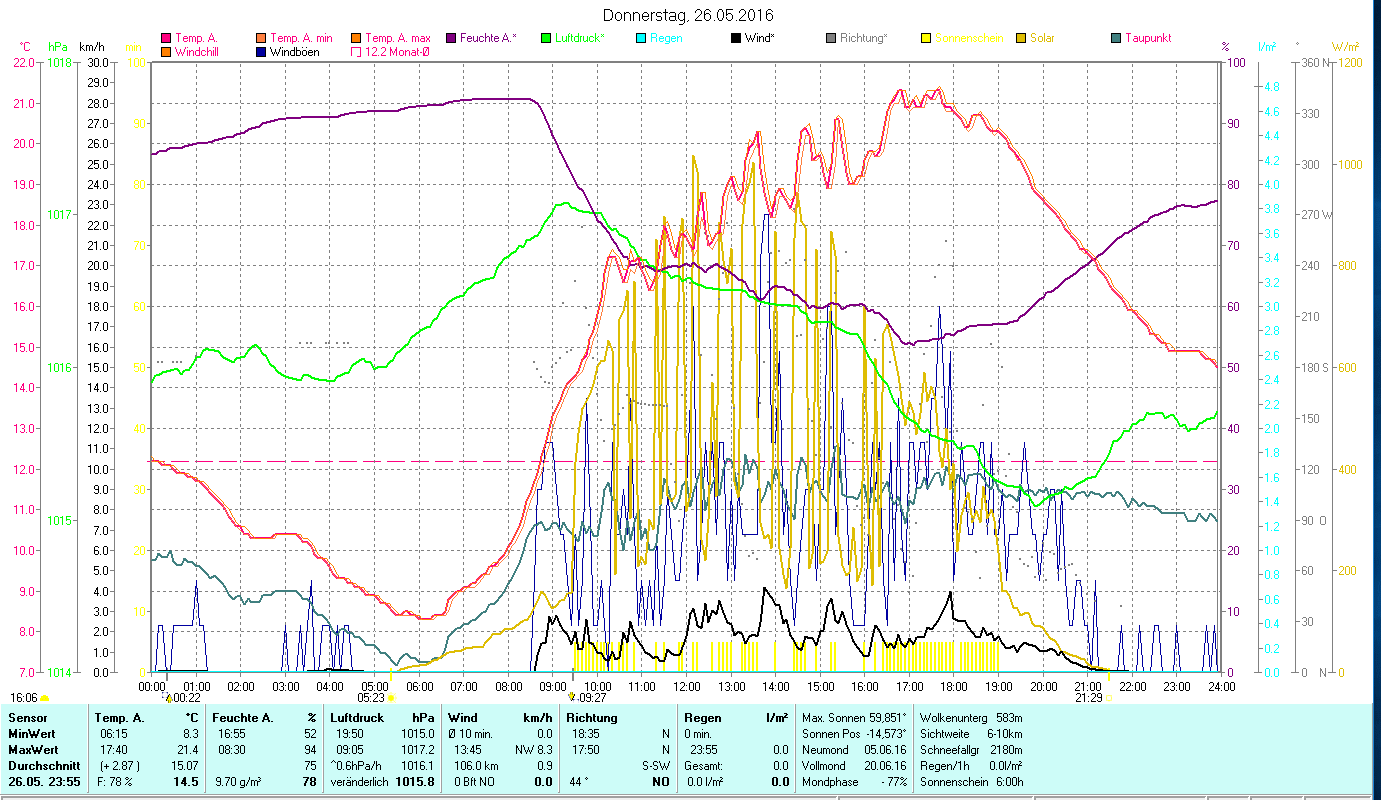Click the 18:00 time axis label

click(x=954, y=686)
